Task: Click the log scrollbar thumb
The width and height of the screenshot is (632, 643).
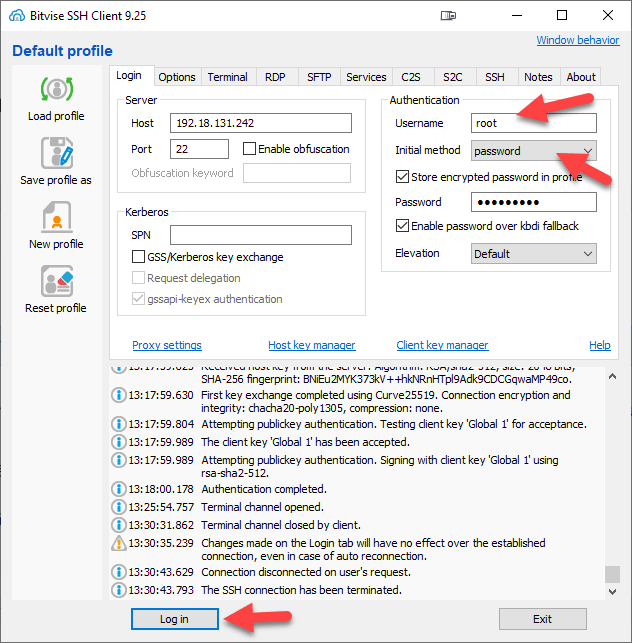Action: 612,575
